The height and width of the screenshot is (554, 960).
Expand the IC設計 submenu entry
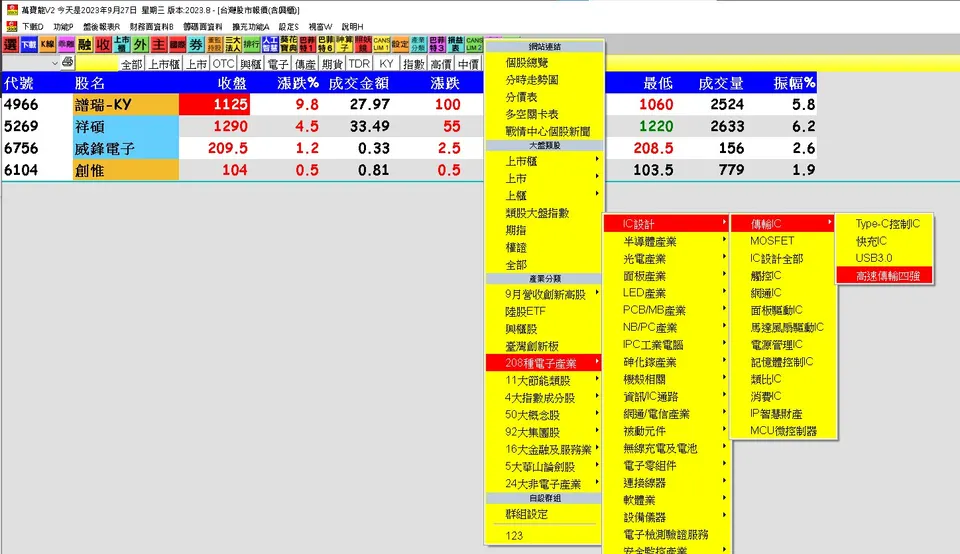pyautogui.click(x=666, y=224)
